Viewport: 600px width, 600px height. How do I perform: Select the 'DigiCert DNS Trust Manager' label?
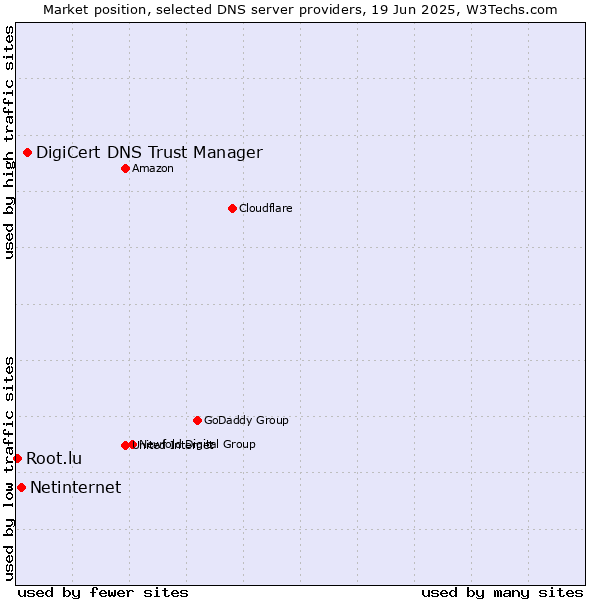pos(150,153)
